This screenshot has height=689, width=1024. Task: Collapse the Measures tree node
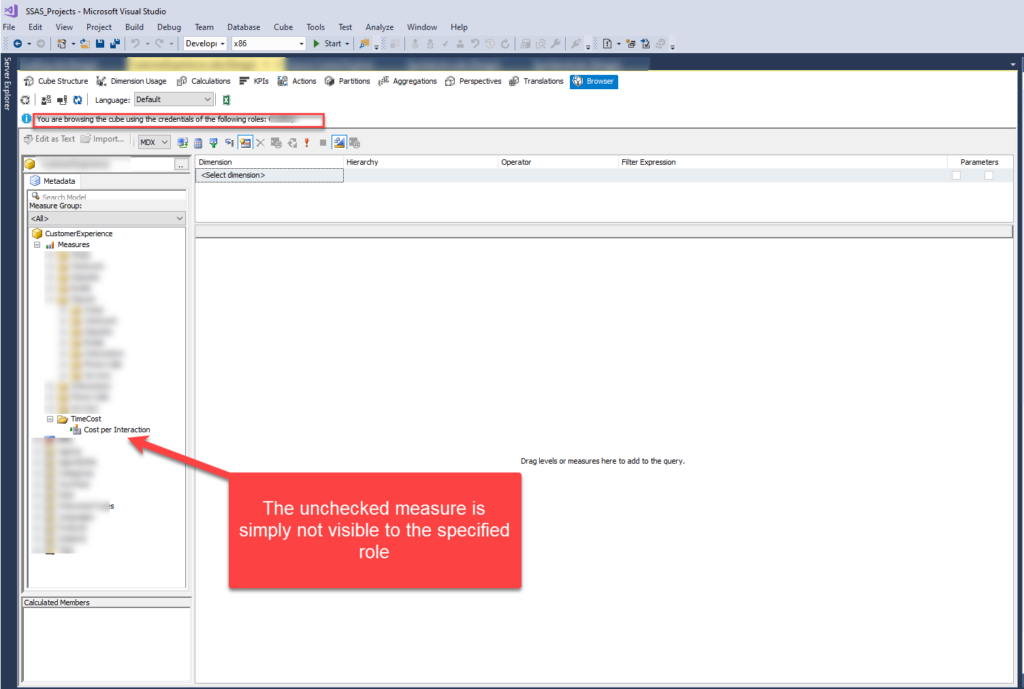[x=37, y=245]
